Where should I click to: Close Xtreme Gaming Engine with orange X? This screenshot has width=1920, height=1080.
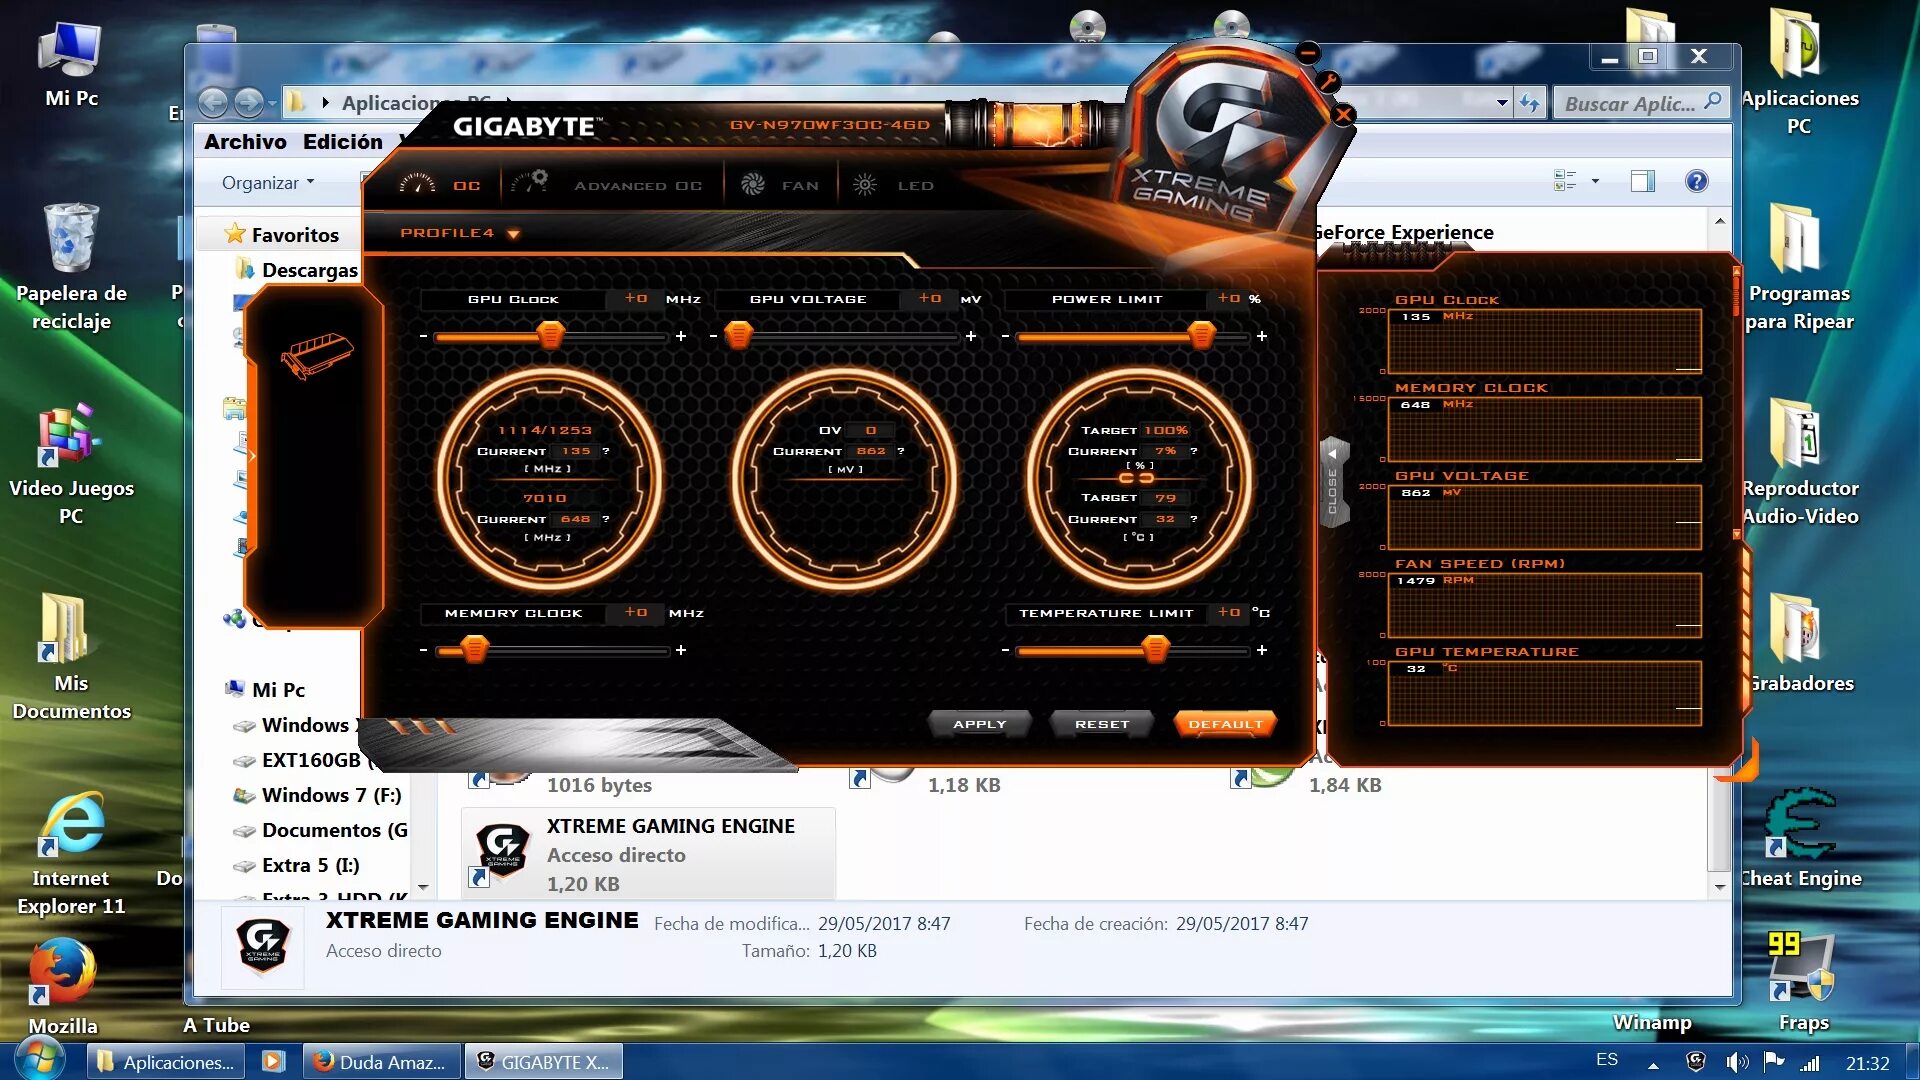[x=1344, y=115]
